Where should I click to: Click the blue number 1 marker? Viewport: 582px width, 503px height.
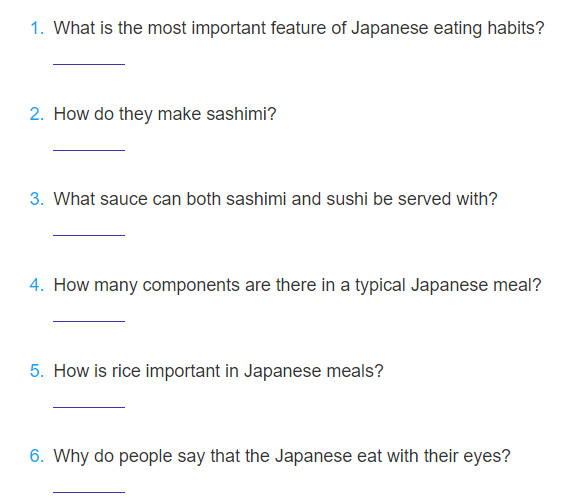37,29
